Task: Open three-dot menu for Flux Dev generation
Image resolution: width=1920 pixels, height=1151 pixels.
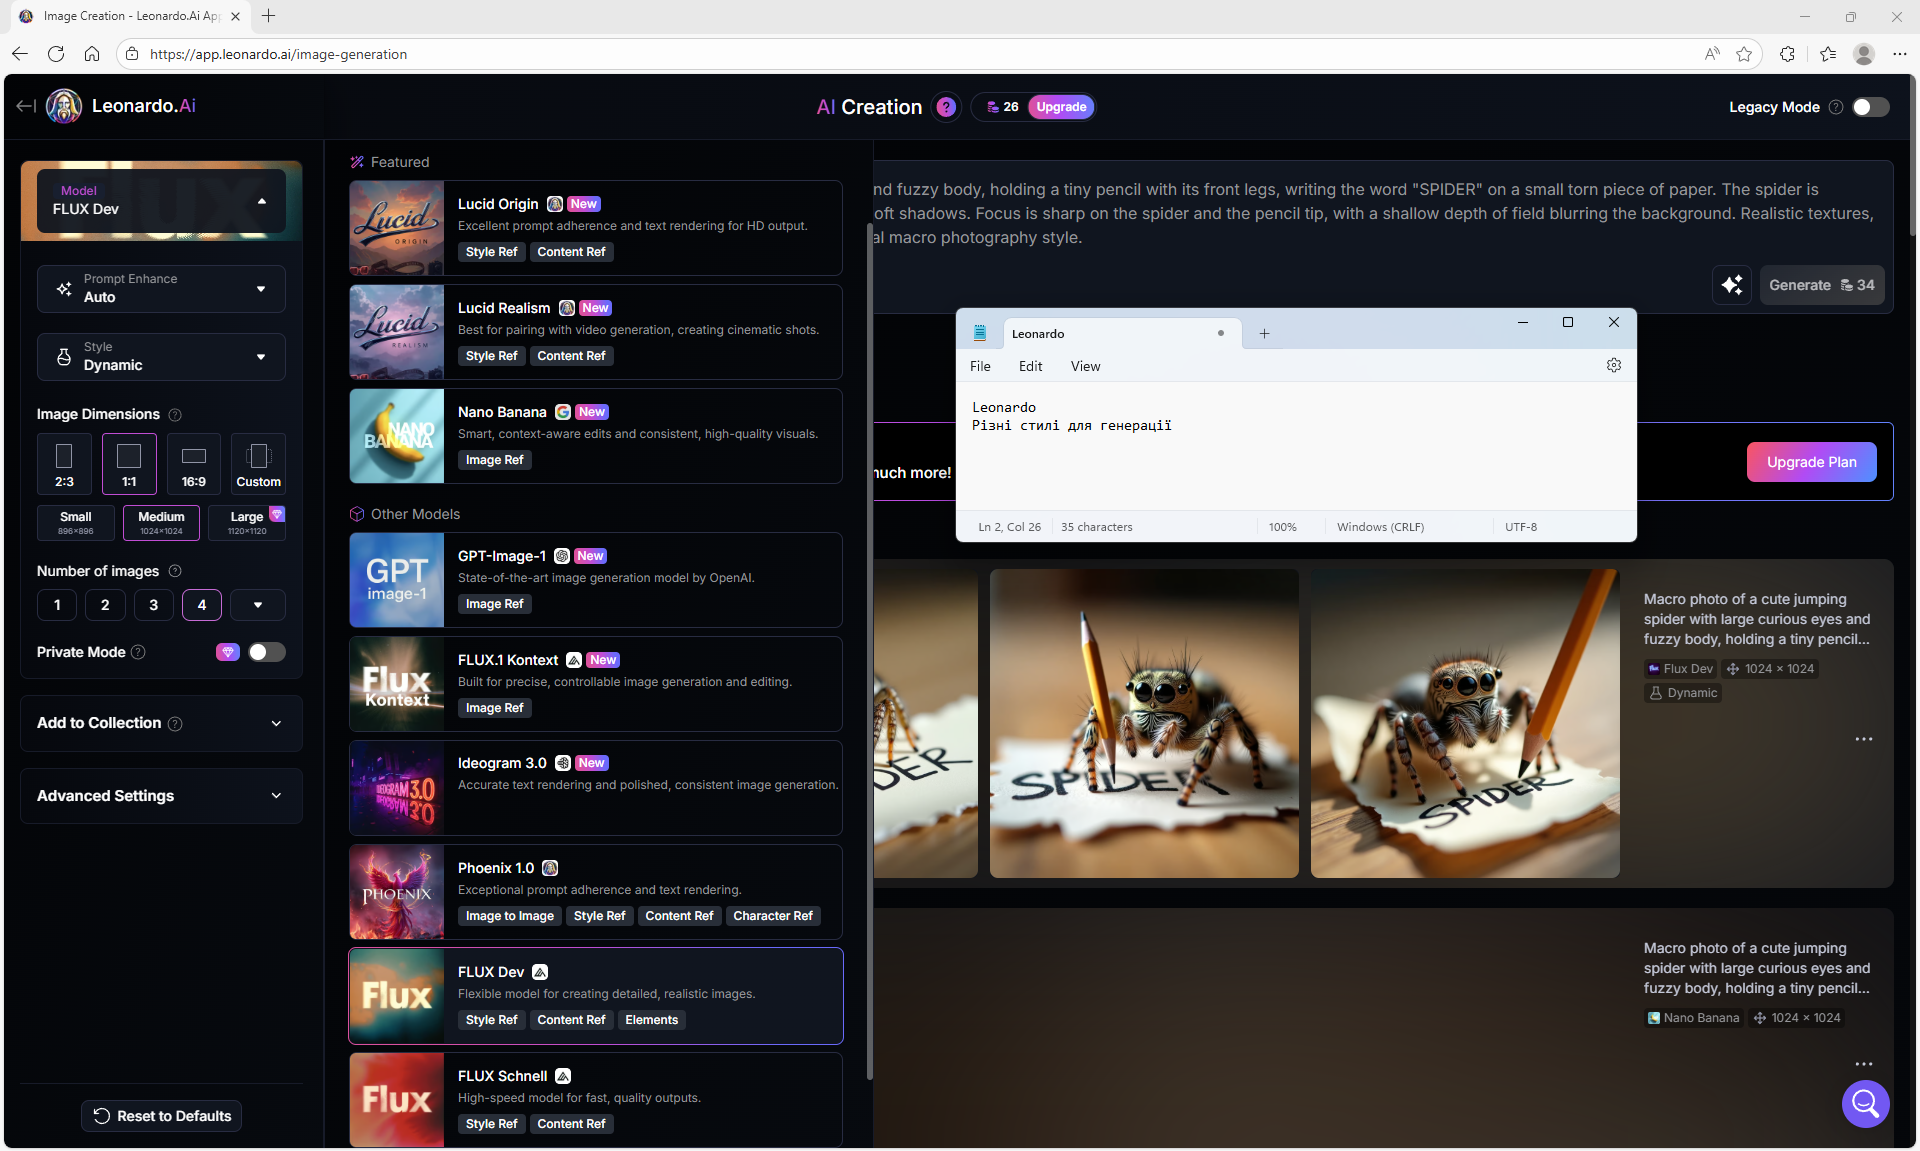Action: (x=1863, y=739)
